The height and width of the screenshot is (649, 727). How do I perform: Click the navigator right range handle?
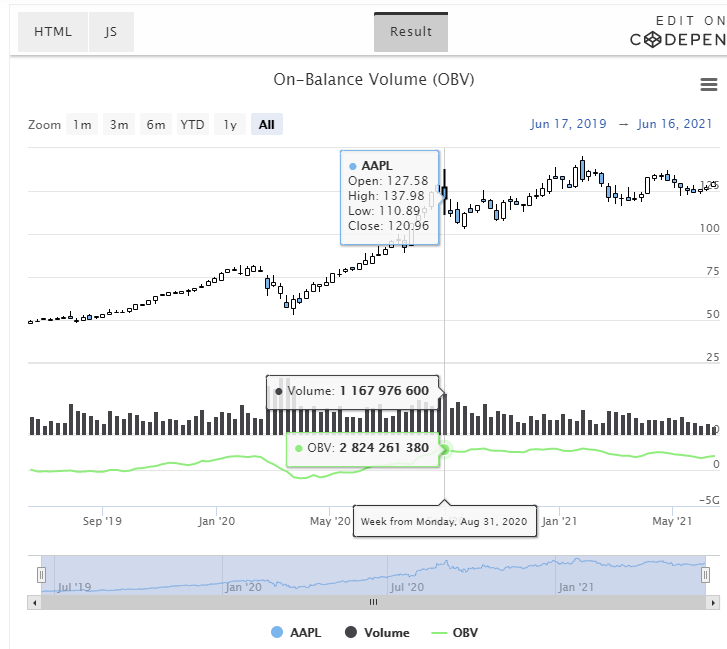coord(705,575)
